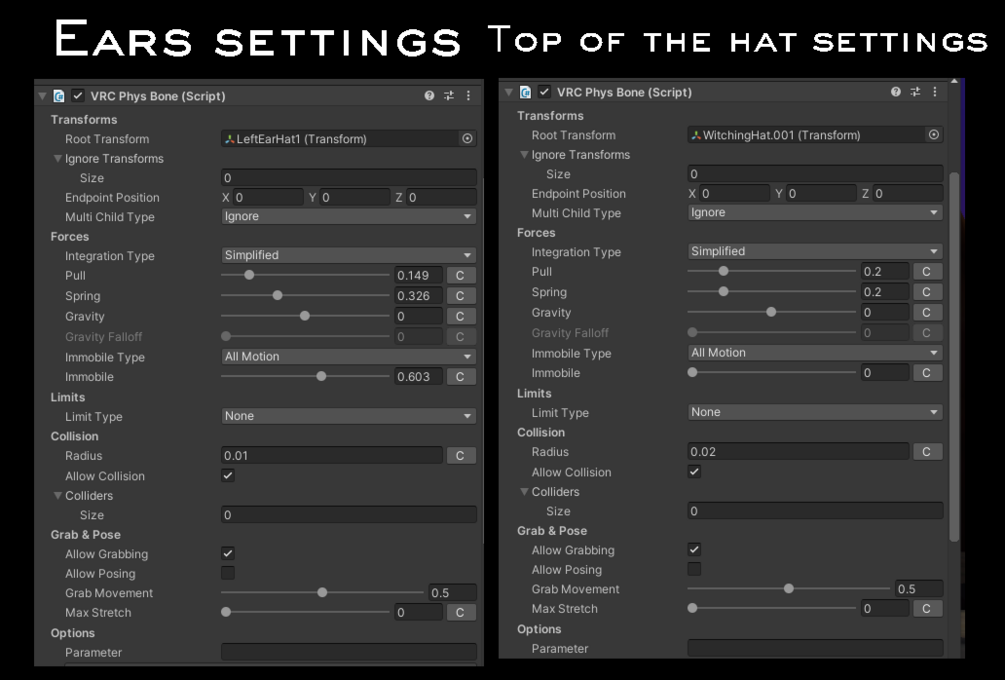Open presets icon on Ears Phys Bone header
The width and height of the screenshot is (1005, 680).
(449, 95)
